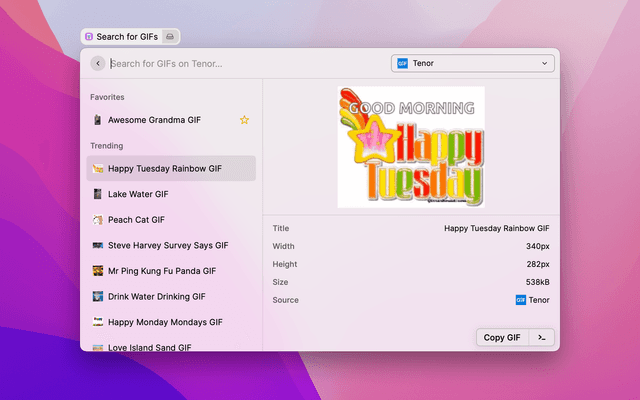Screen dimensions: 640x400
Task: Click the back arrow button
Action: pos(98,64)
